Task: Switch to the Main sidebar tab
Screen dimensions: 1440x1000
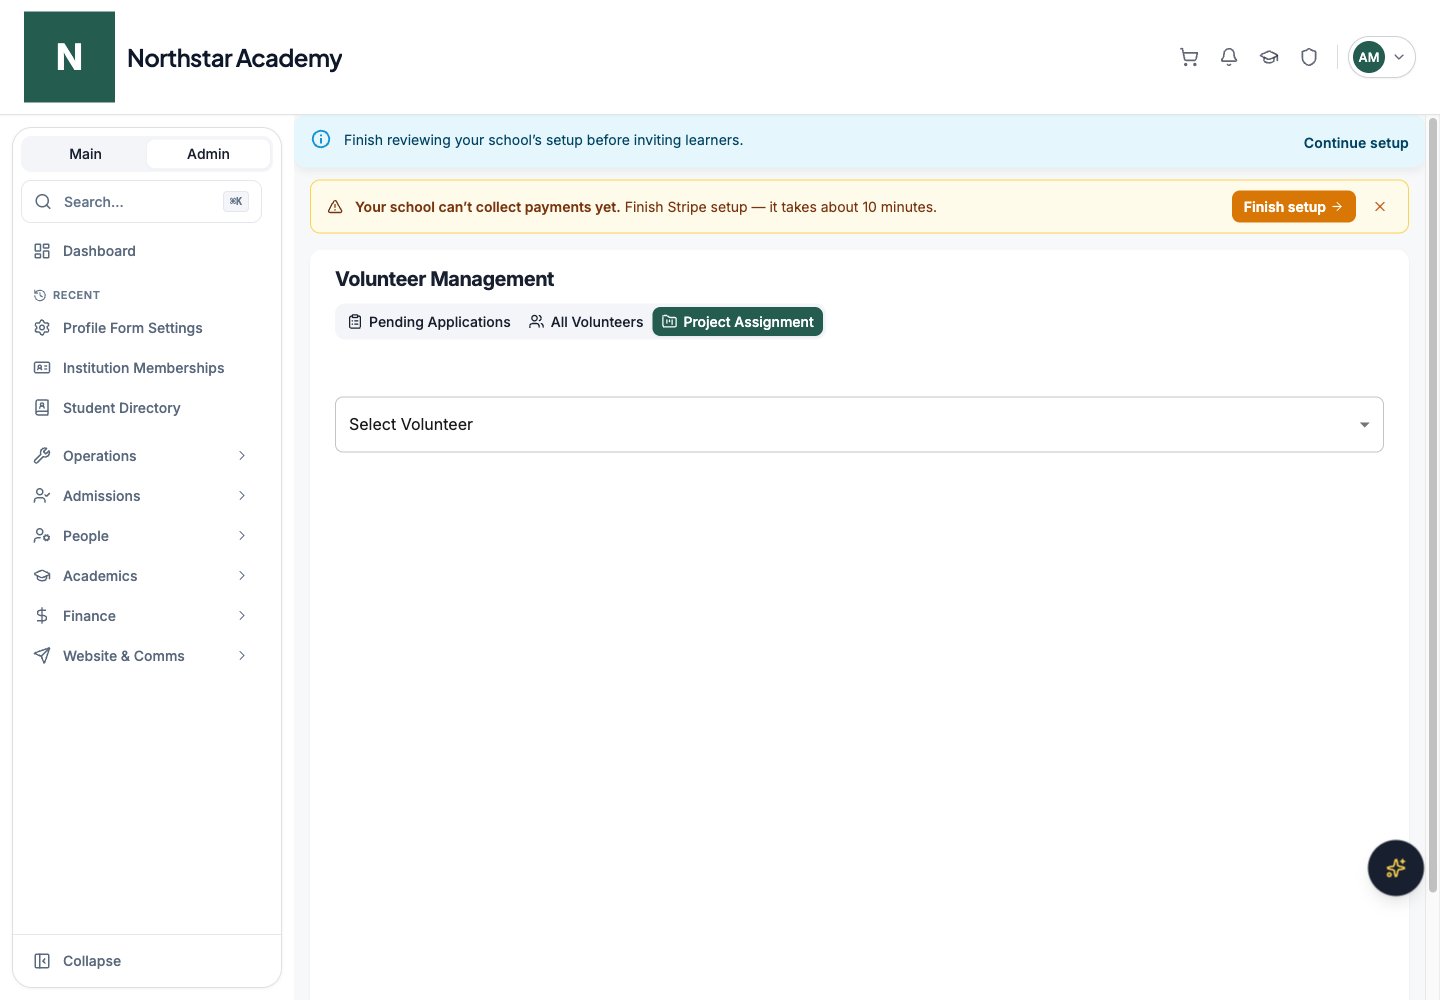Action: click(x=85, y=154)
